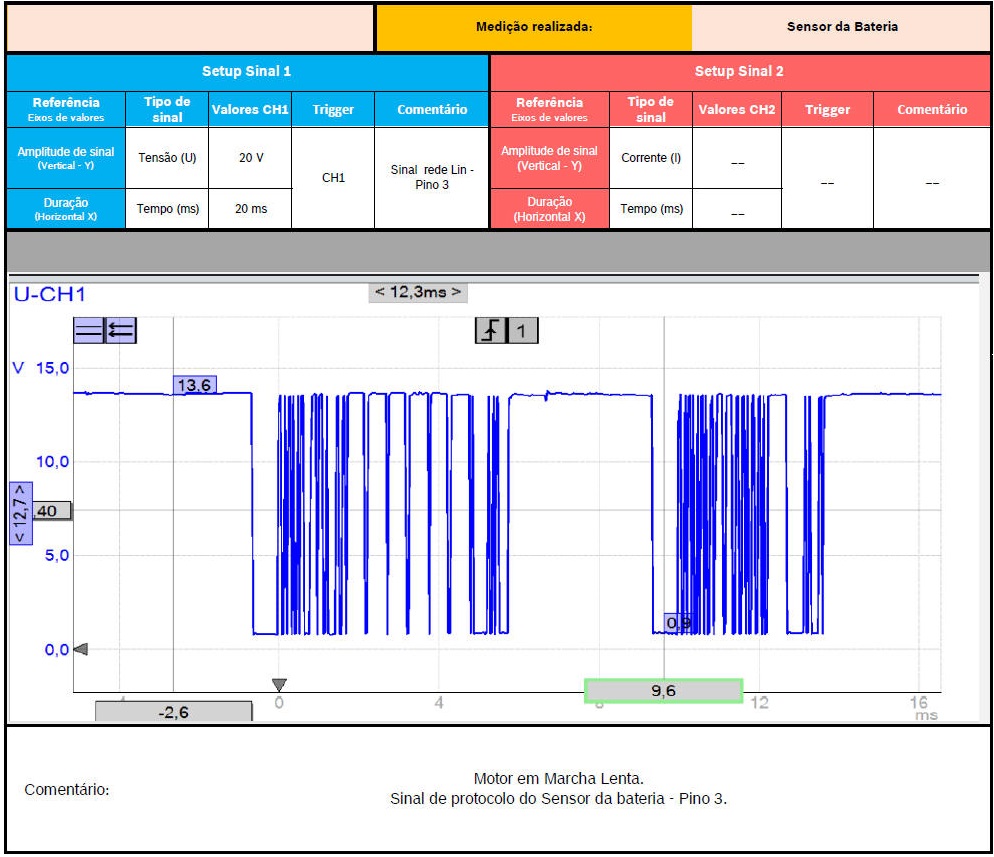Click the Medição realizada orange cell
The width and height of the screenshot is (994, 857).
[x=534, y=27]
